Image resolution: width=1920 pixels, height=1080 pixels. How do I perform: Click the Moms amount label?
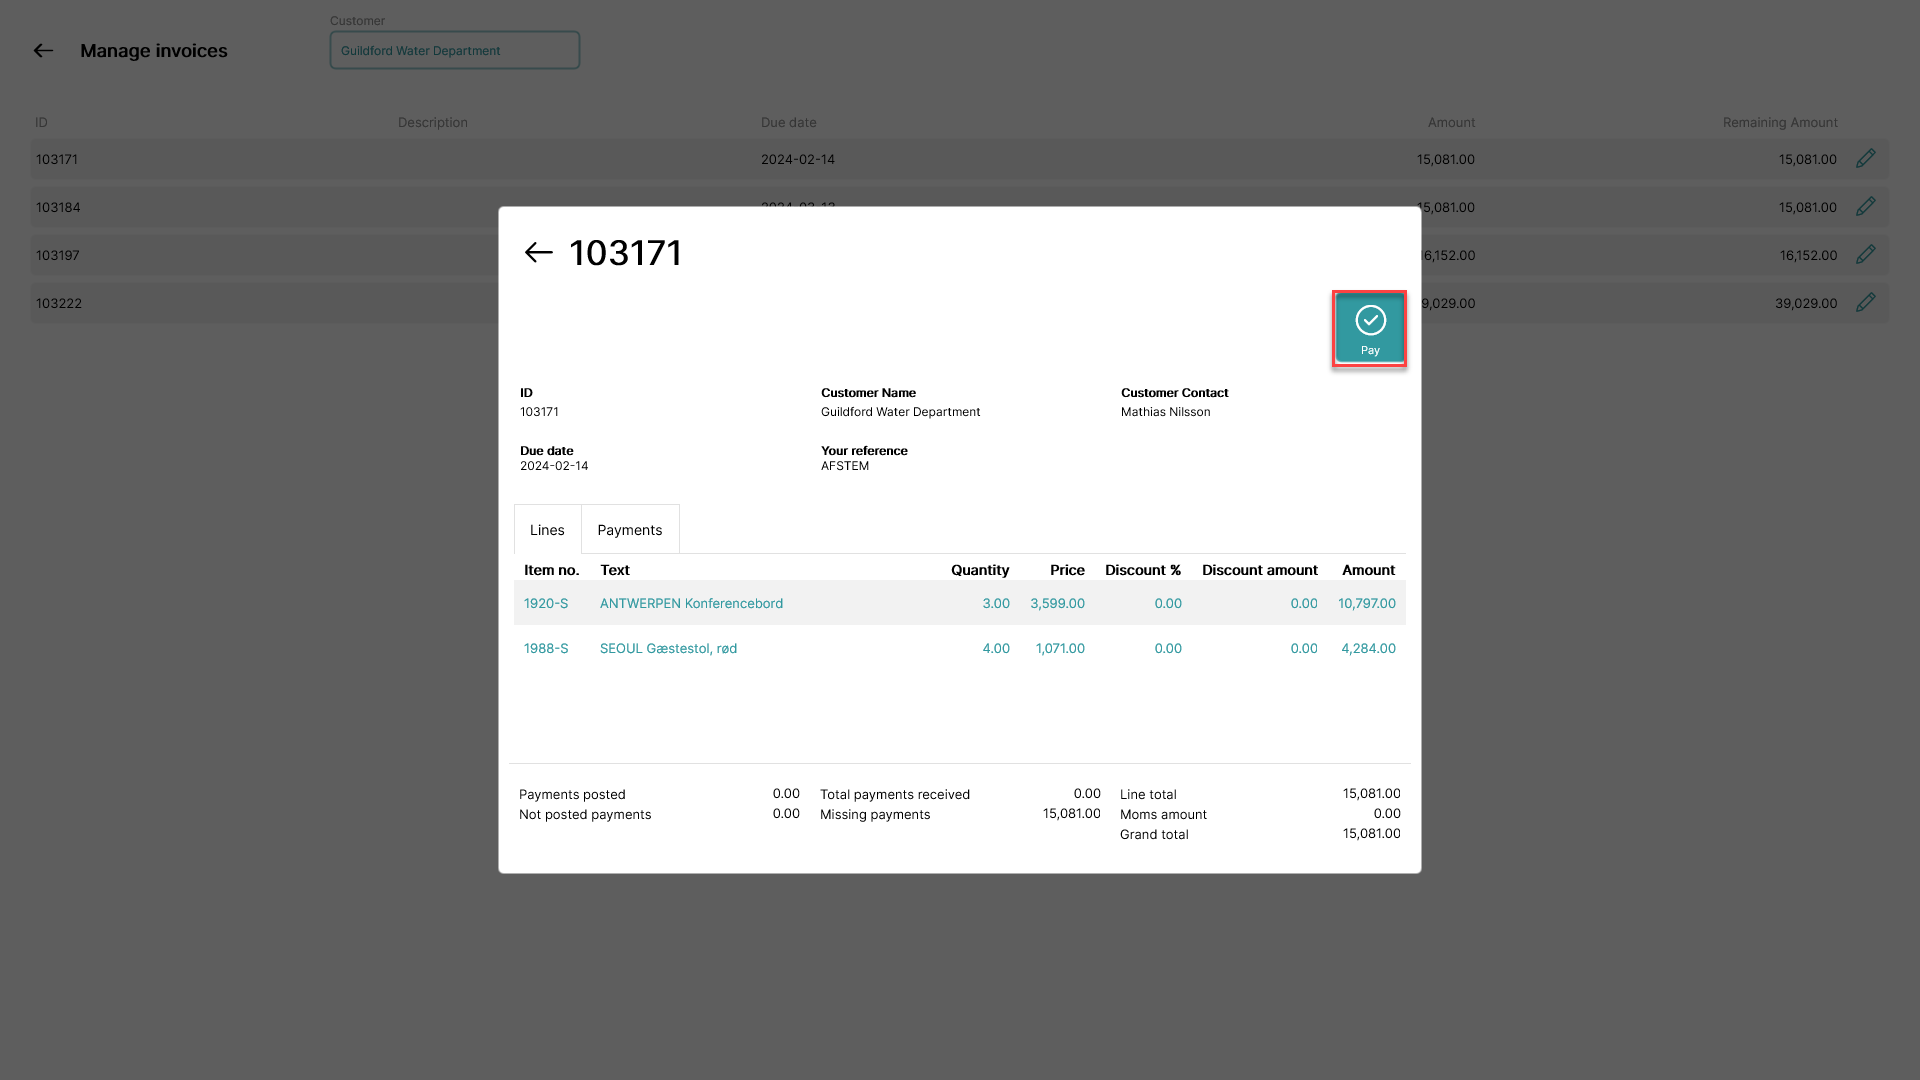click(x=1163, y=814)
